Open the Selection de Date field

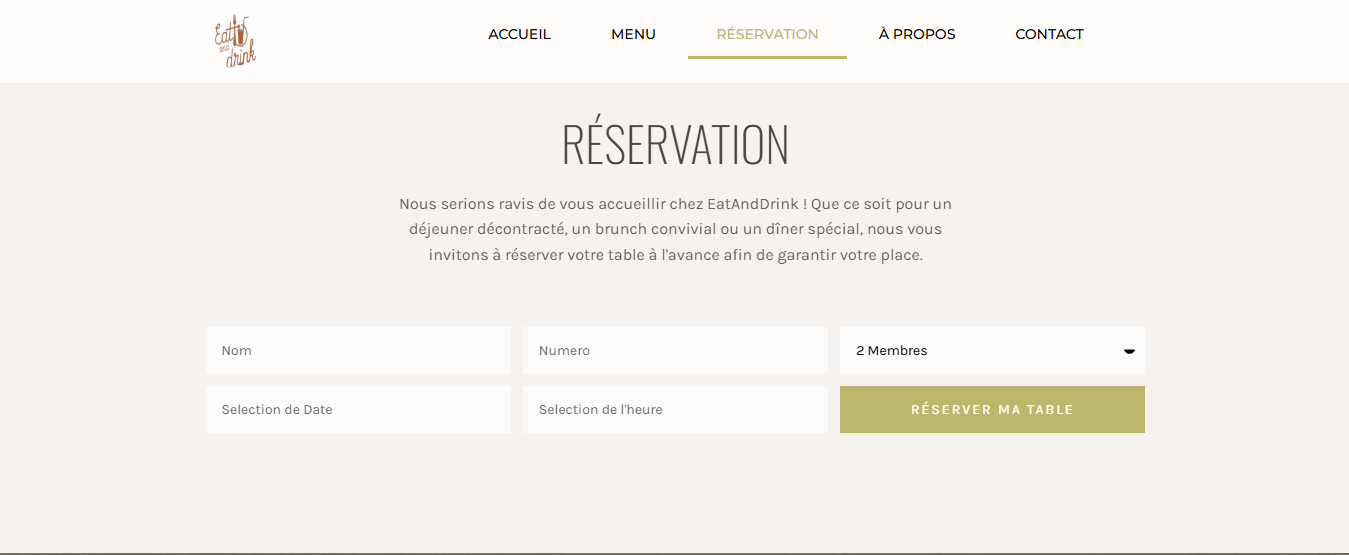click(x=358, y=410)
